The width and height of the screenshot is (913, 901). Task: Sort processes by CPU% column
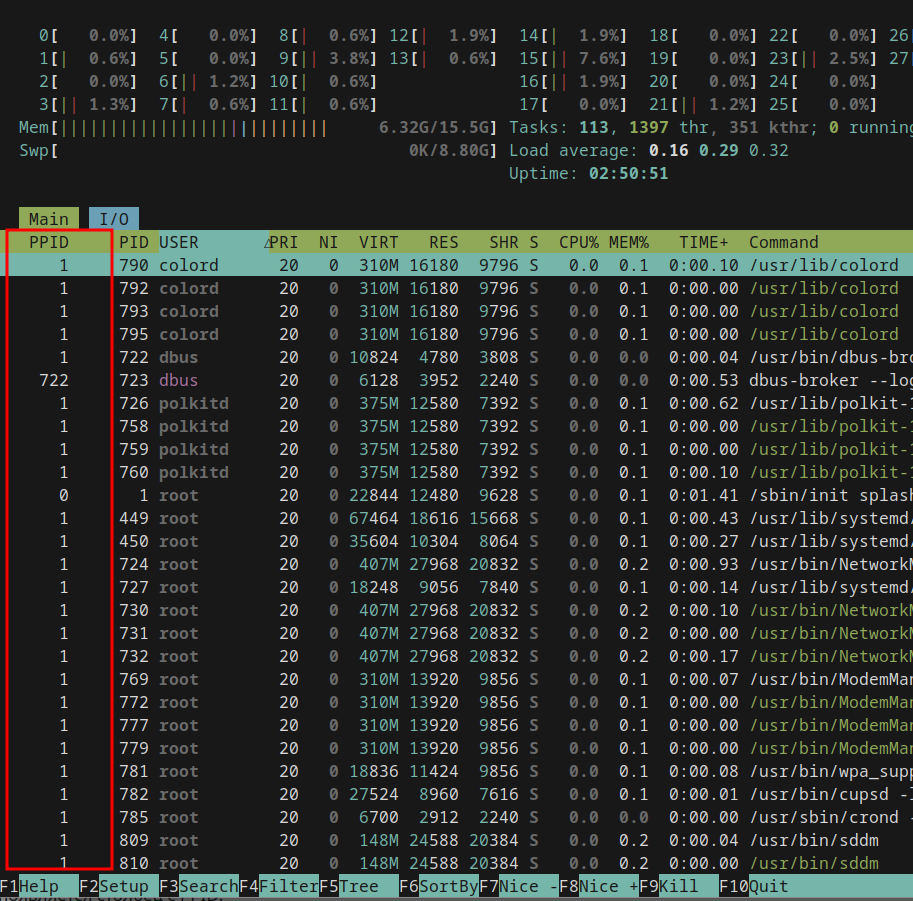(x=578, y=242)
